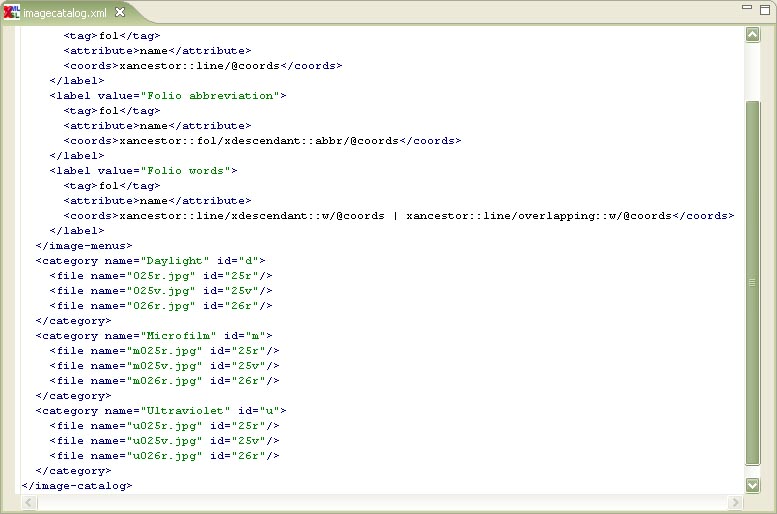
Task: Click the file name="m025r.jpg" line
Action: click(x=164, y=350)
